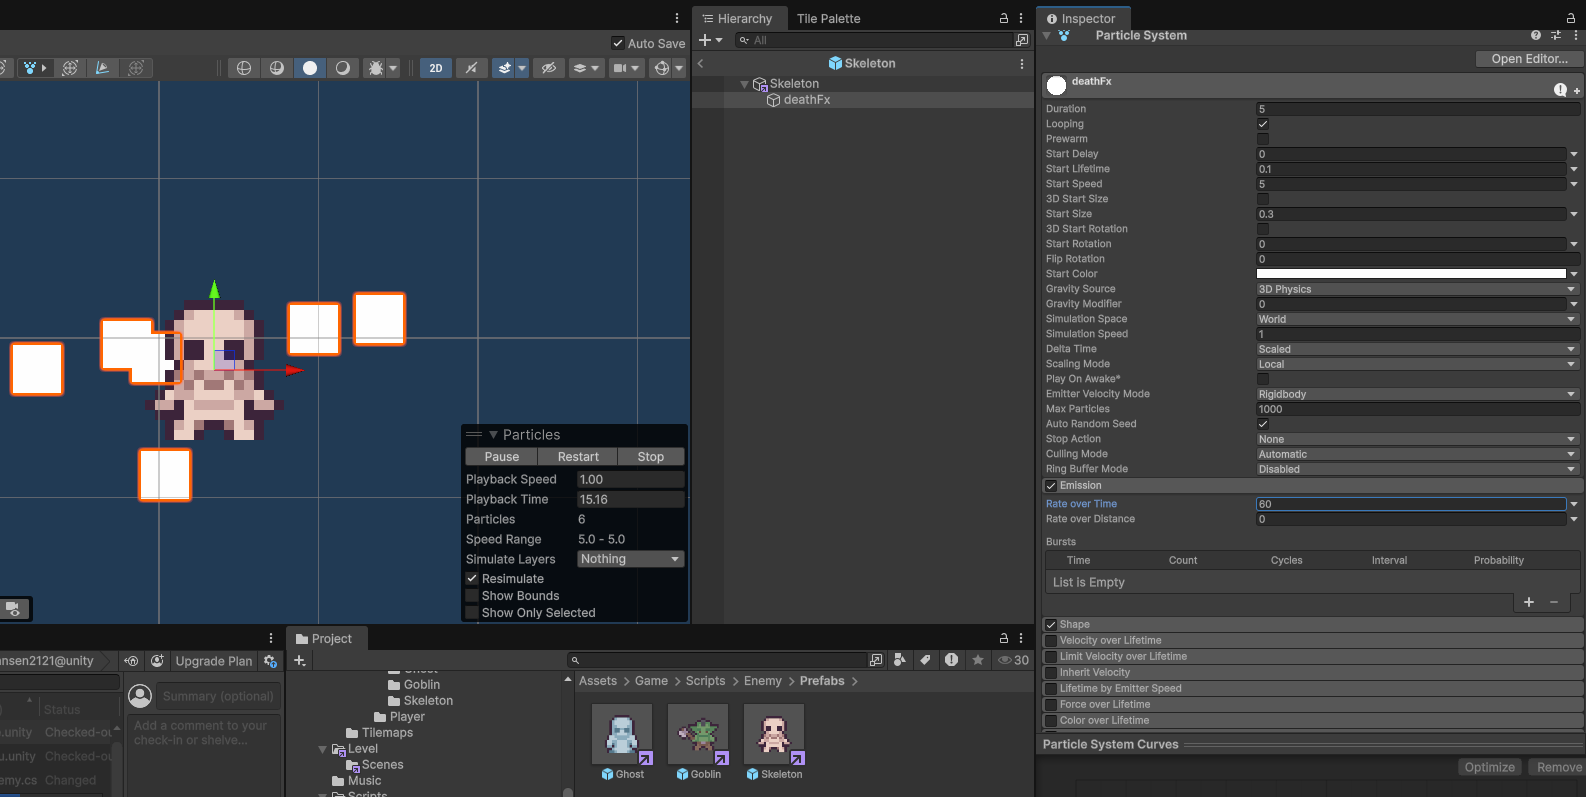Collapse the Skeleton hierarchy node
This screenshot has height=797, width=1586.
coord(744,84)
